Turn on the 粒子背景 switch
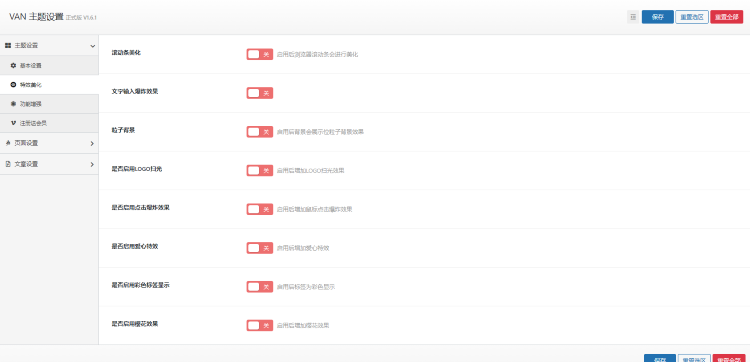Image resolution: width=750 pixels, height=362 pixels. click(260, 132)
